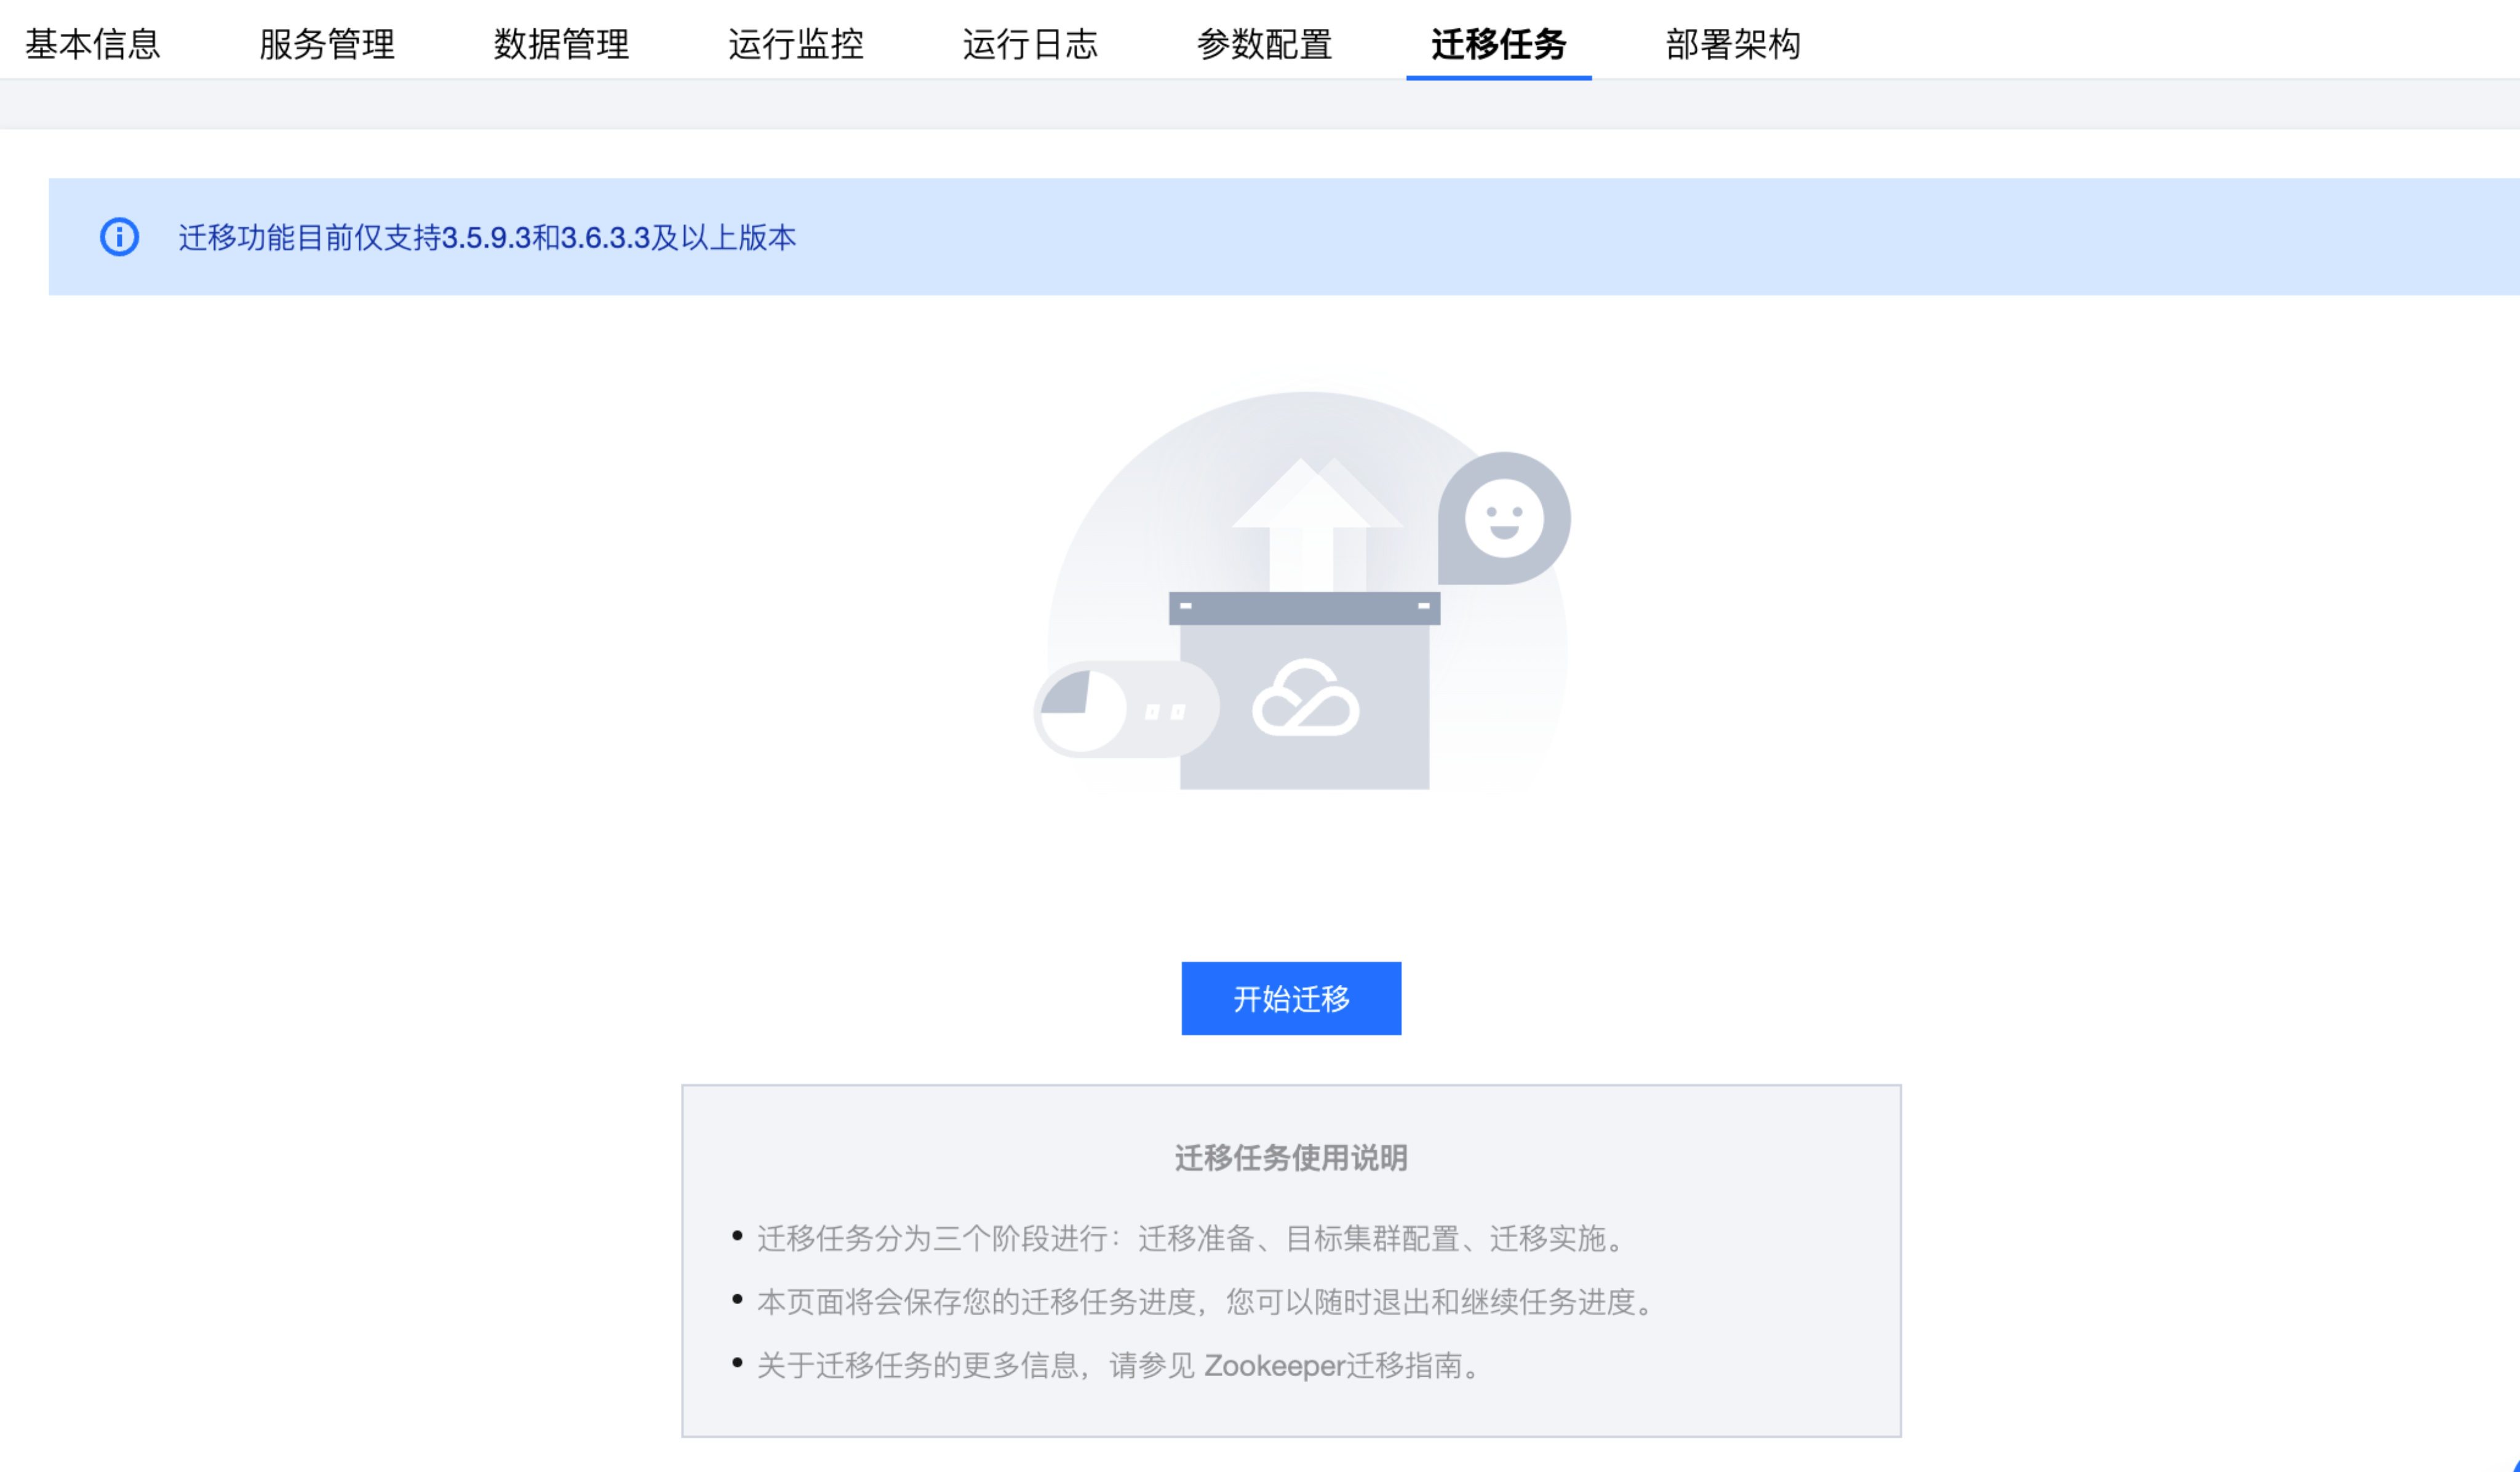Screen dimensions: 2520x1472
Task: Go to the 运行监控 tab
Action: point(796,44)
